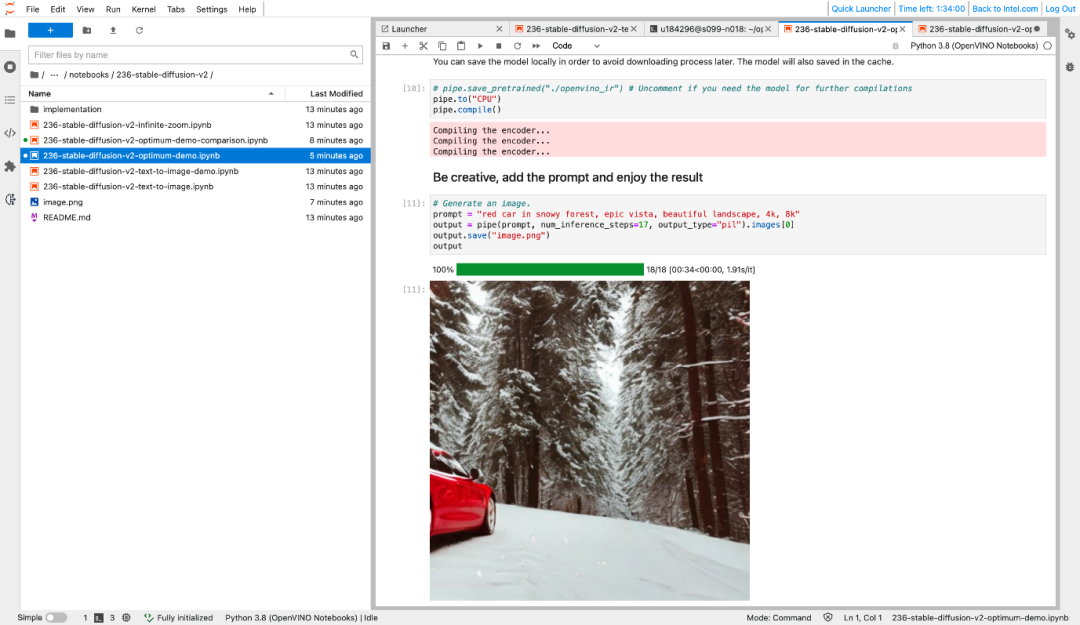Select 236-stable-diffusion-v2-text-to-image.ipynb file
Screen dimensions: 1080x625
click(x=196, y=187)
